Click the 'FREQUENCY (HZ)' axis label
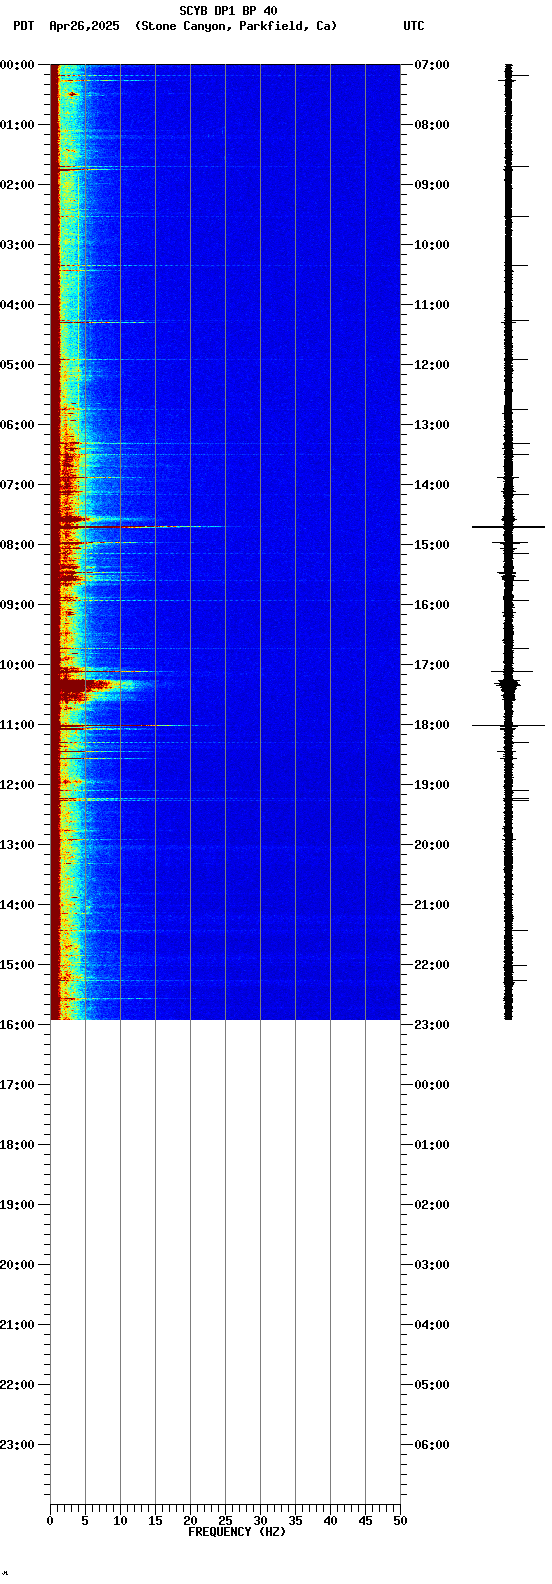This screenshot has height=1584, width=552. [x=237, y=1532]
